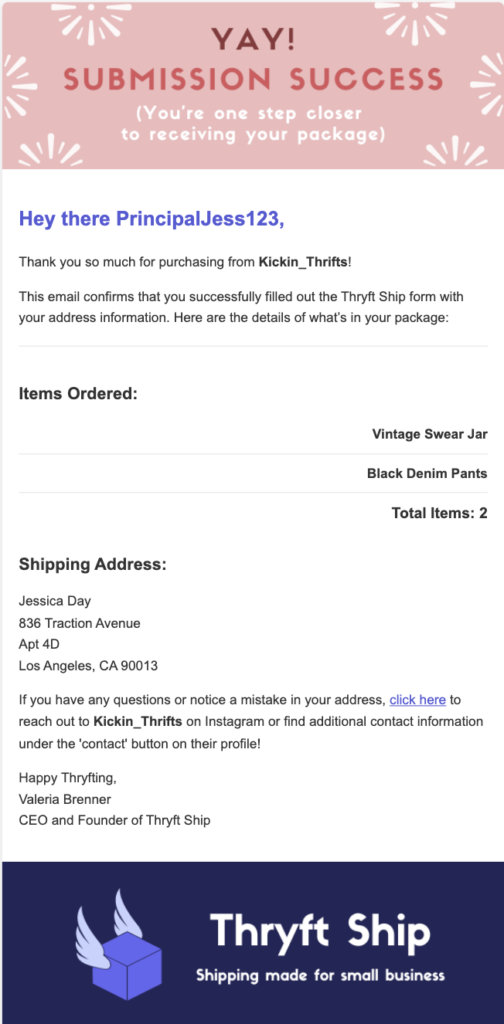Select the 'Submission Success' banner heading

253,80
